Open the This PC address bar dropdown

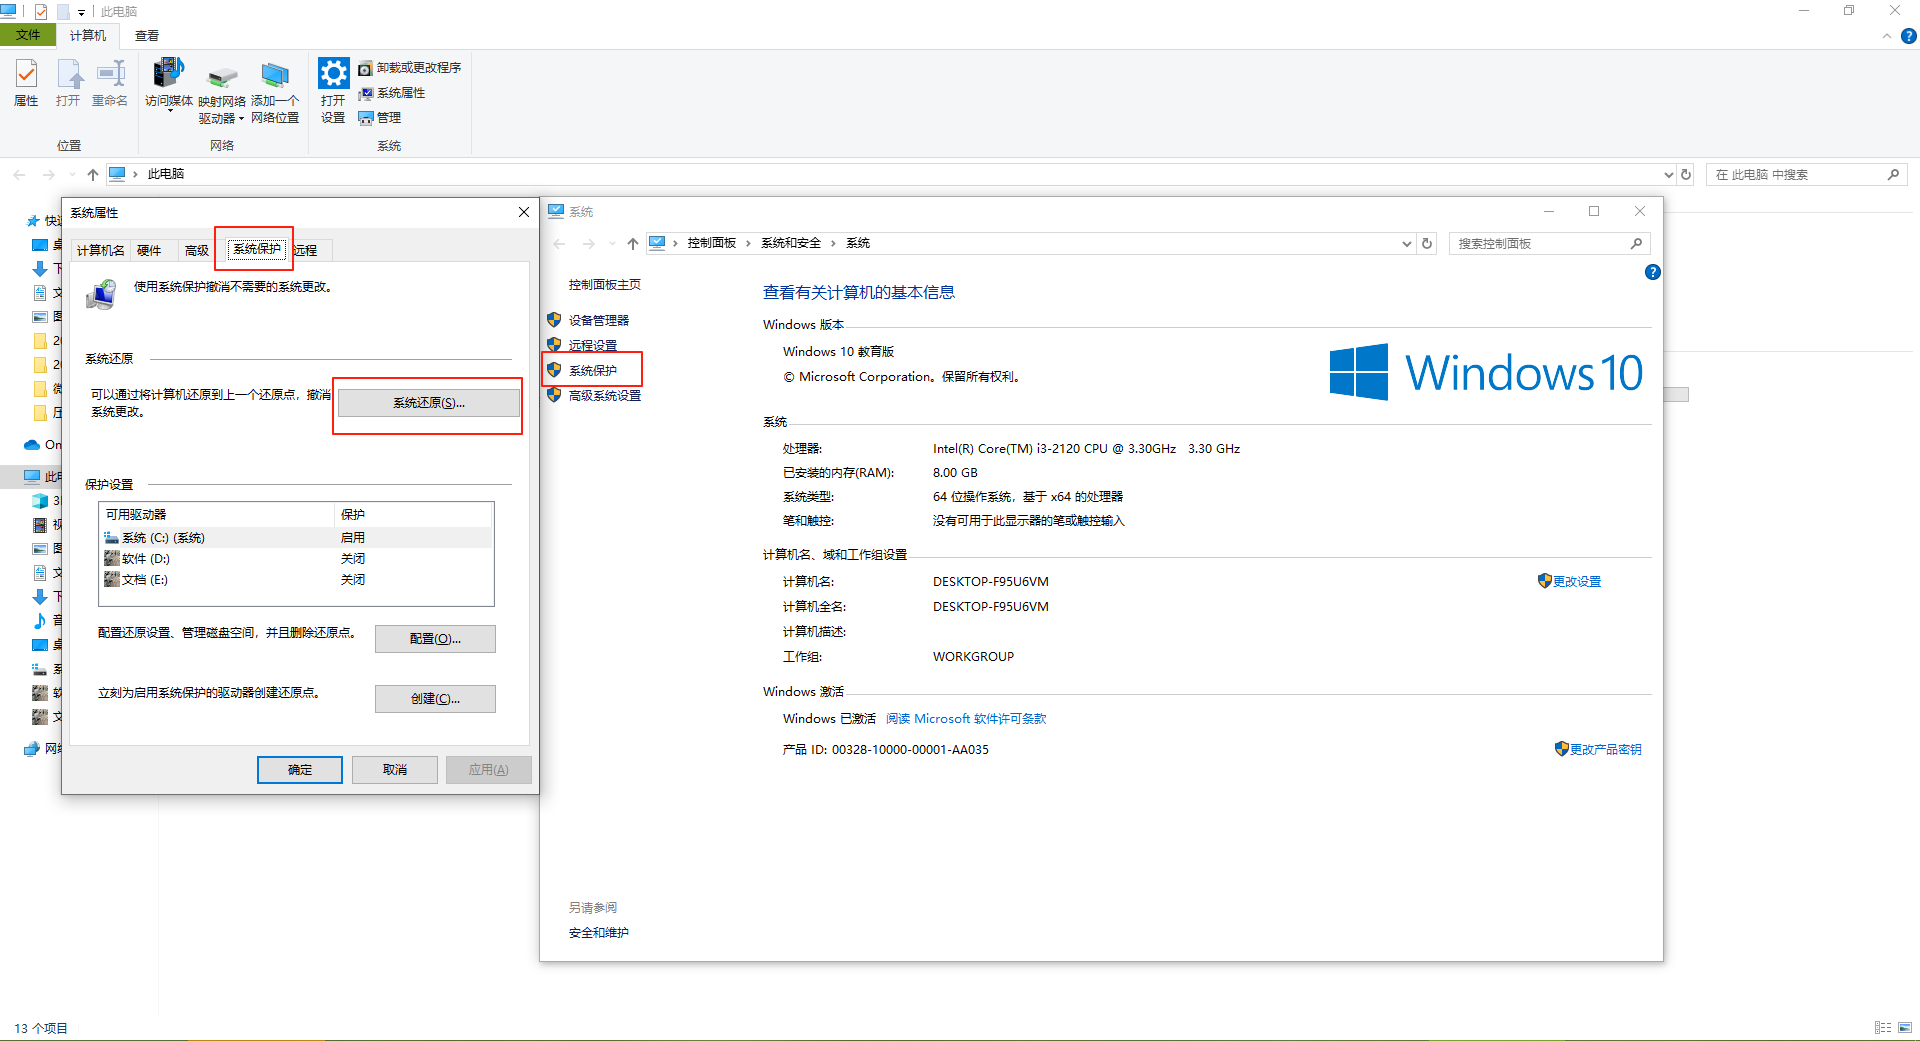click(1668, 175)
